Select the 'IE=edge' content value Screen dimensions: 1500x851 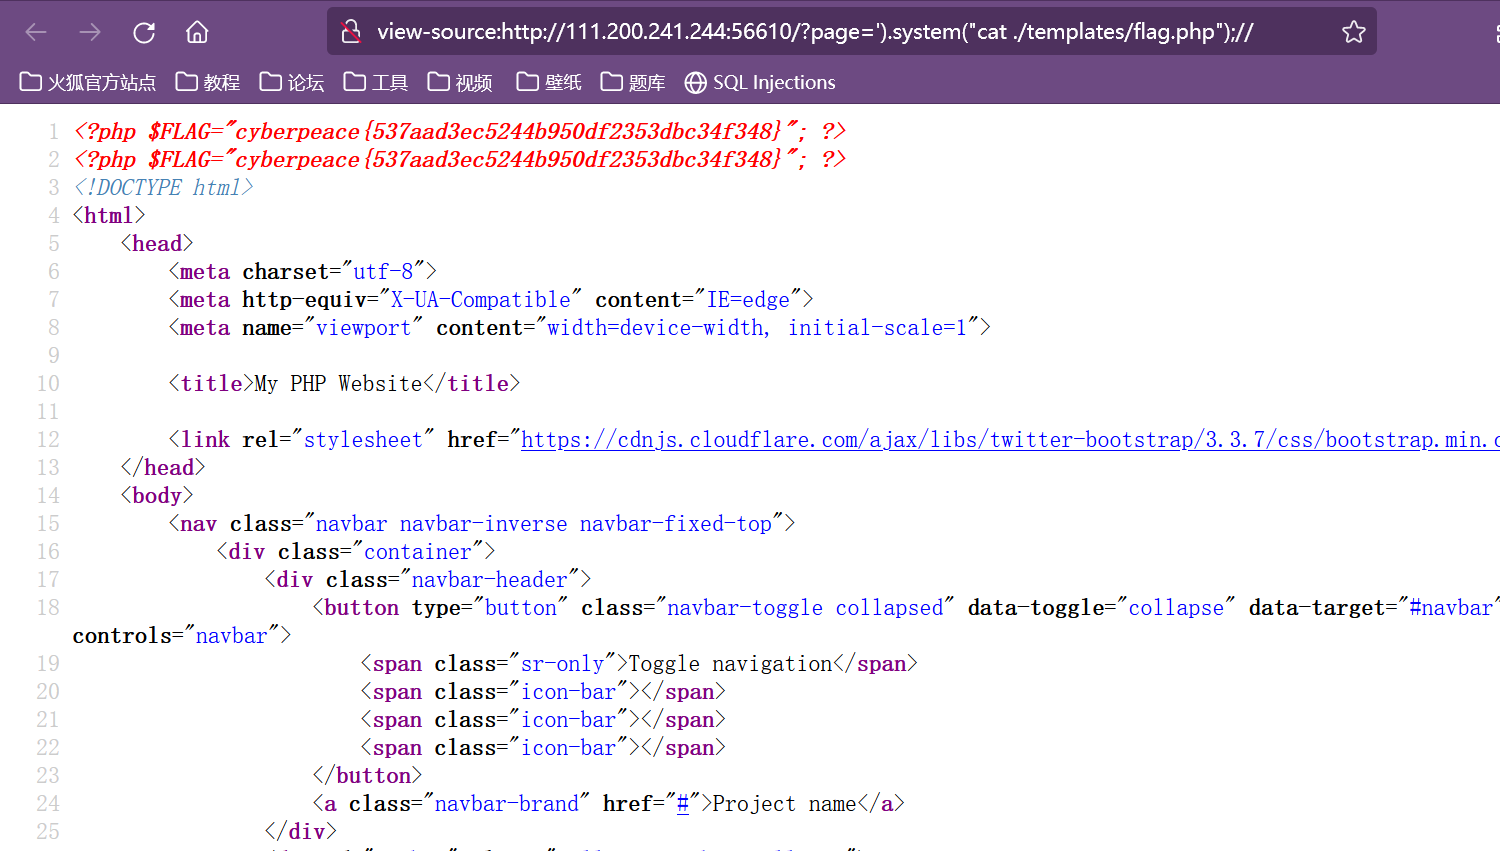749,300
